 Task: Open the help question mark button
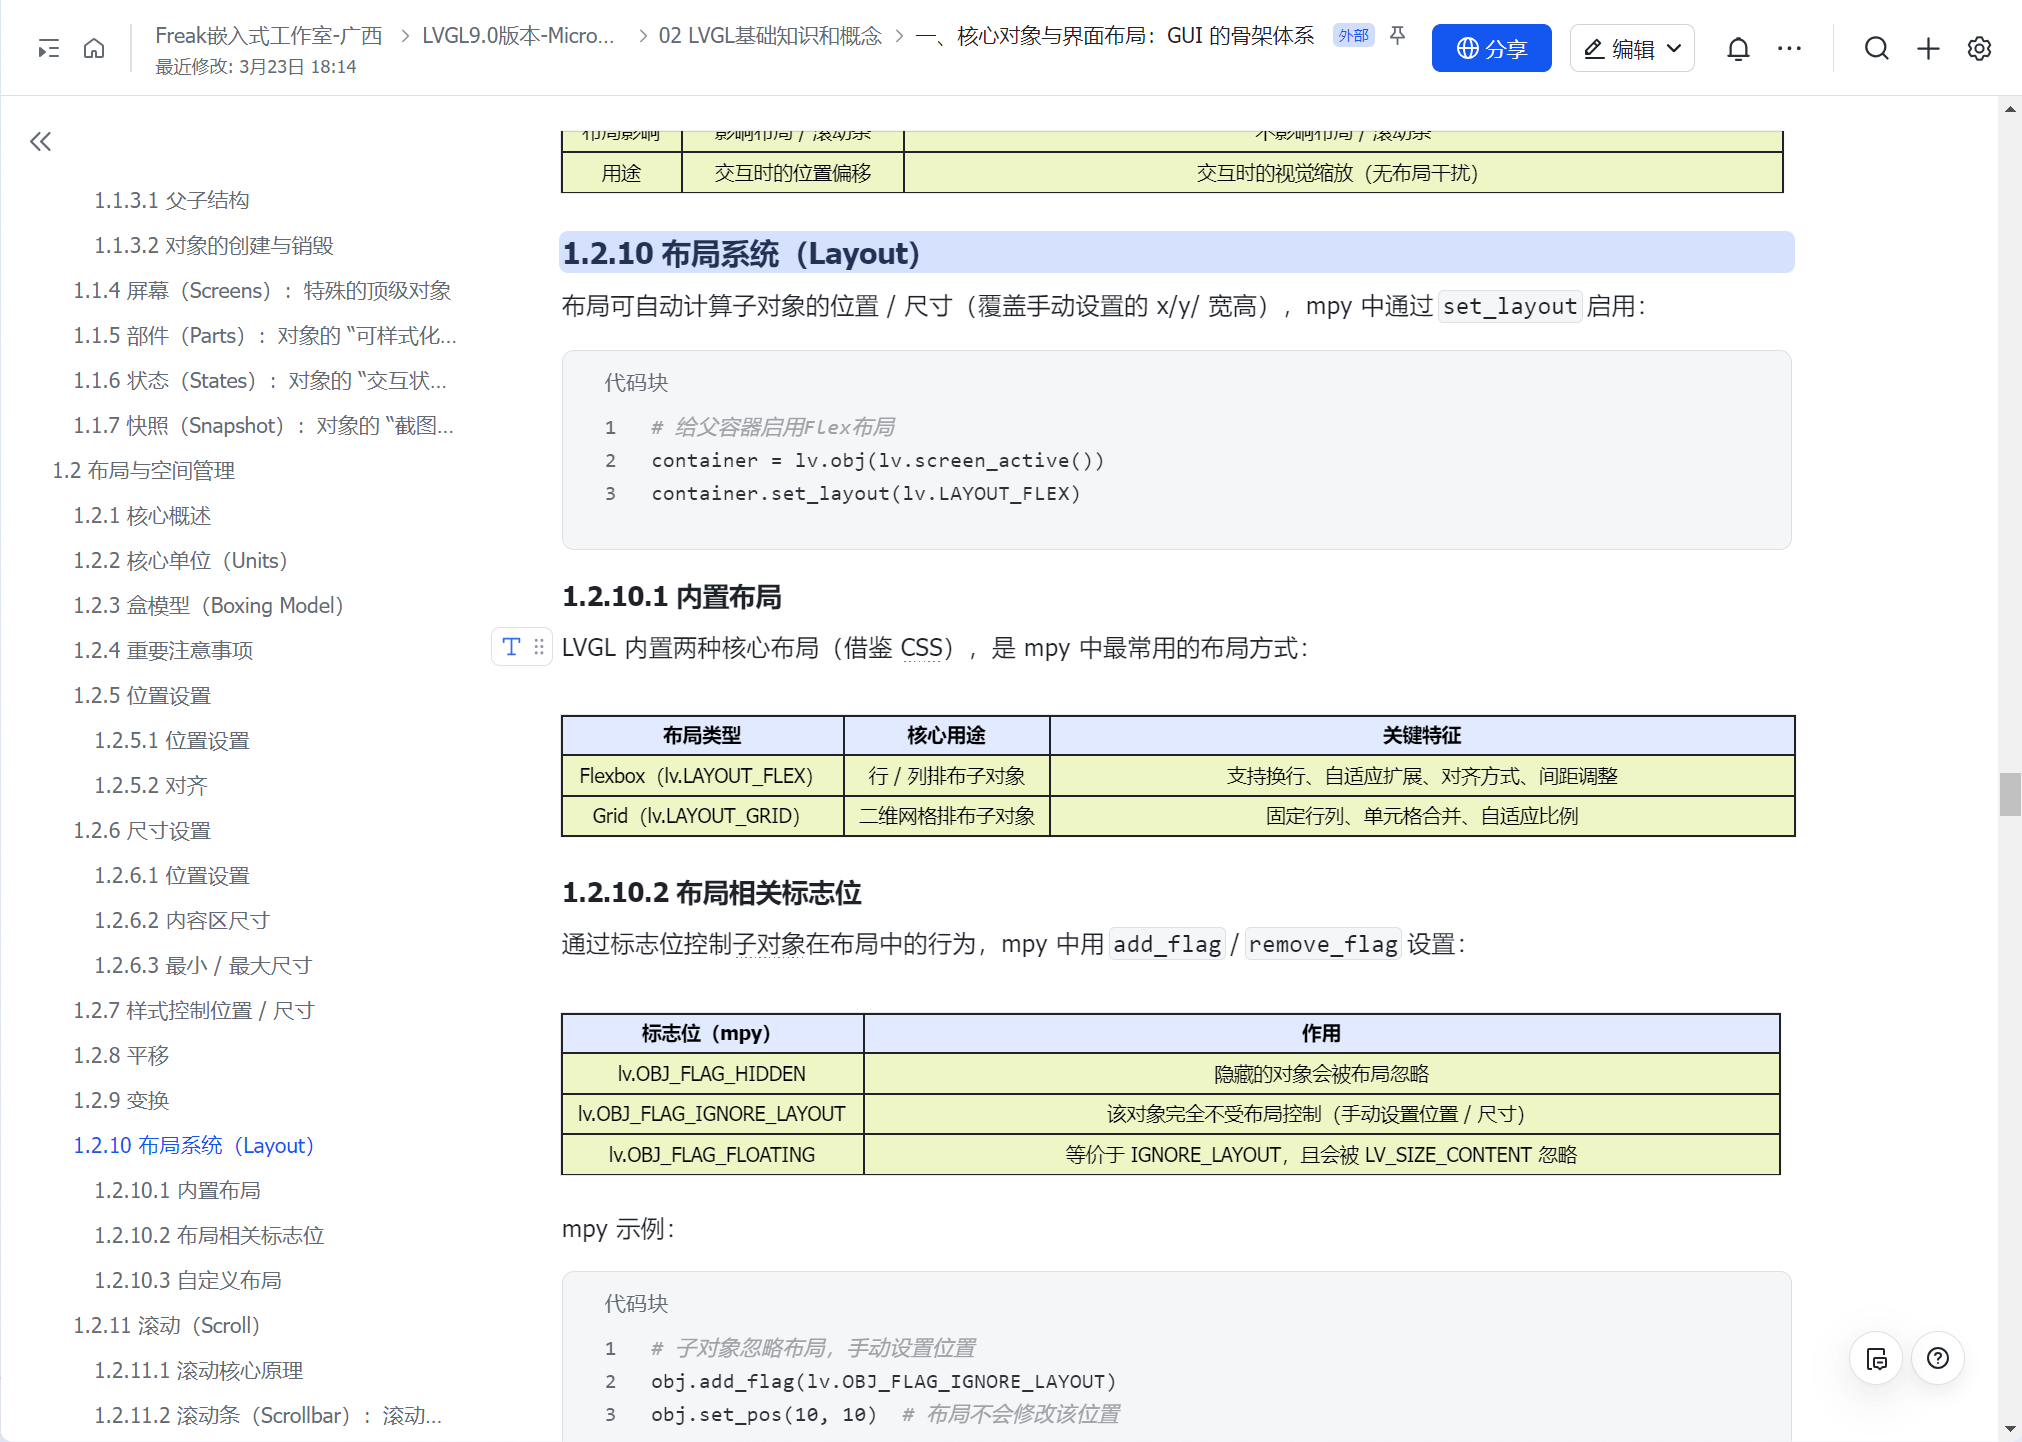click(1937, 1358)
